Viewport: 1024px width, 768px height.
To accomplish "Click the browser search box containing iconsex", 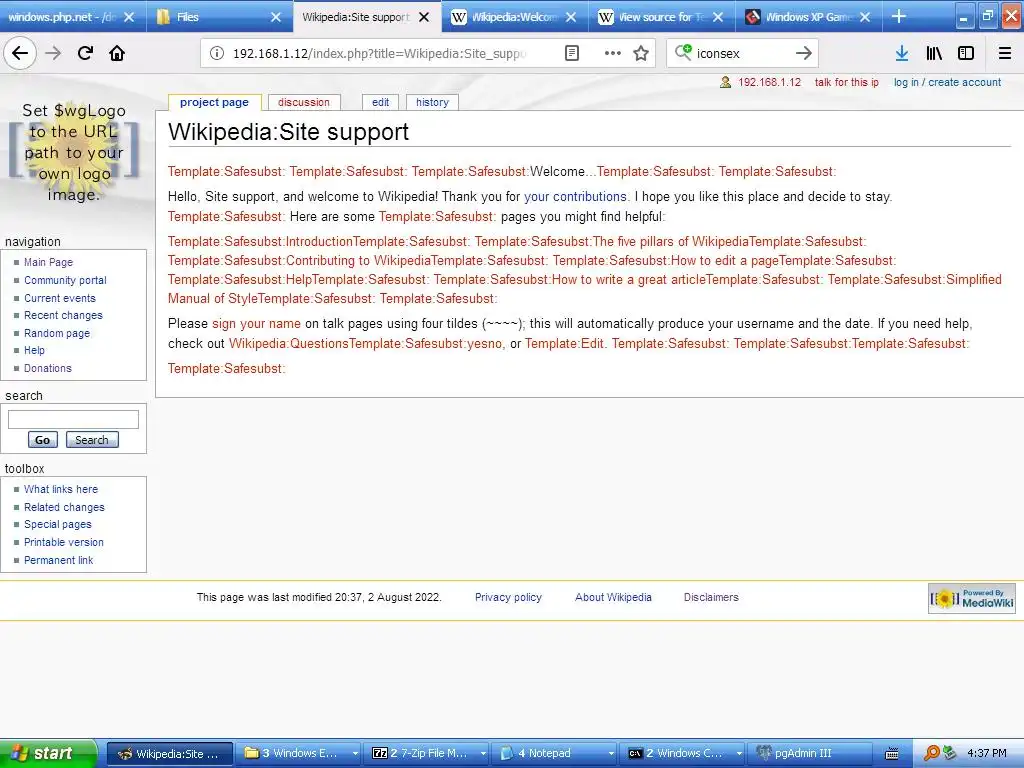I will pos(742,53).
